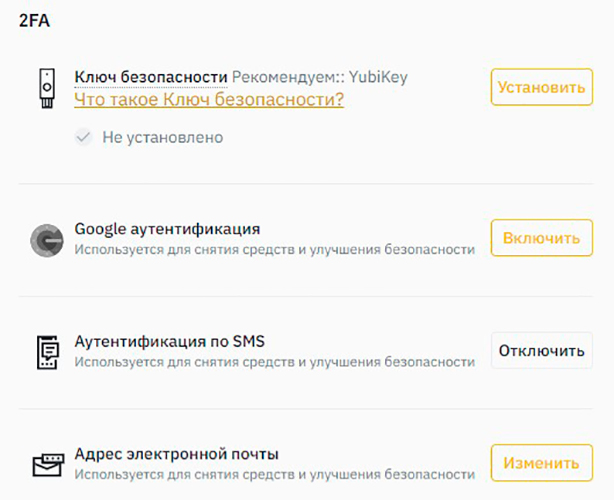Click the email envelope icon

47,464
